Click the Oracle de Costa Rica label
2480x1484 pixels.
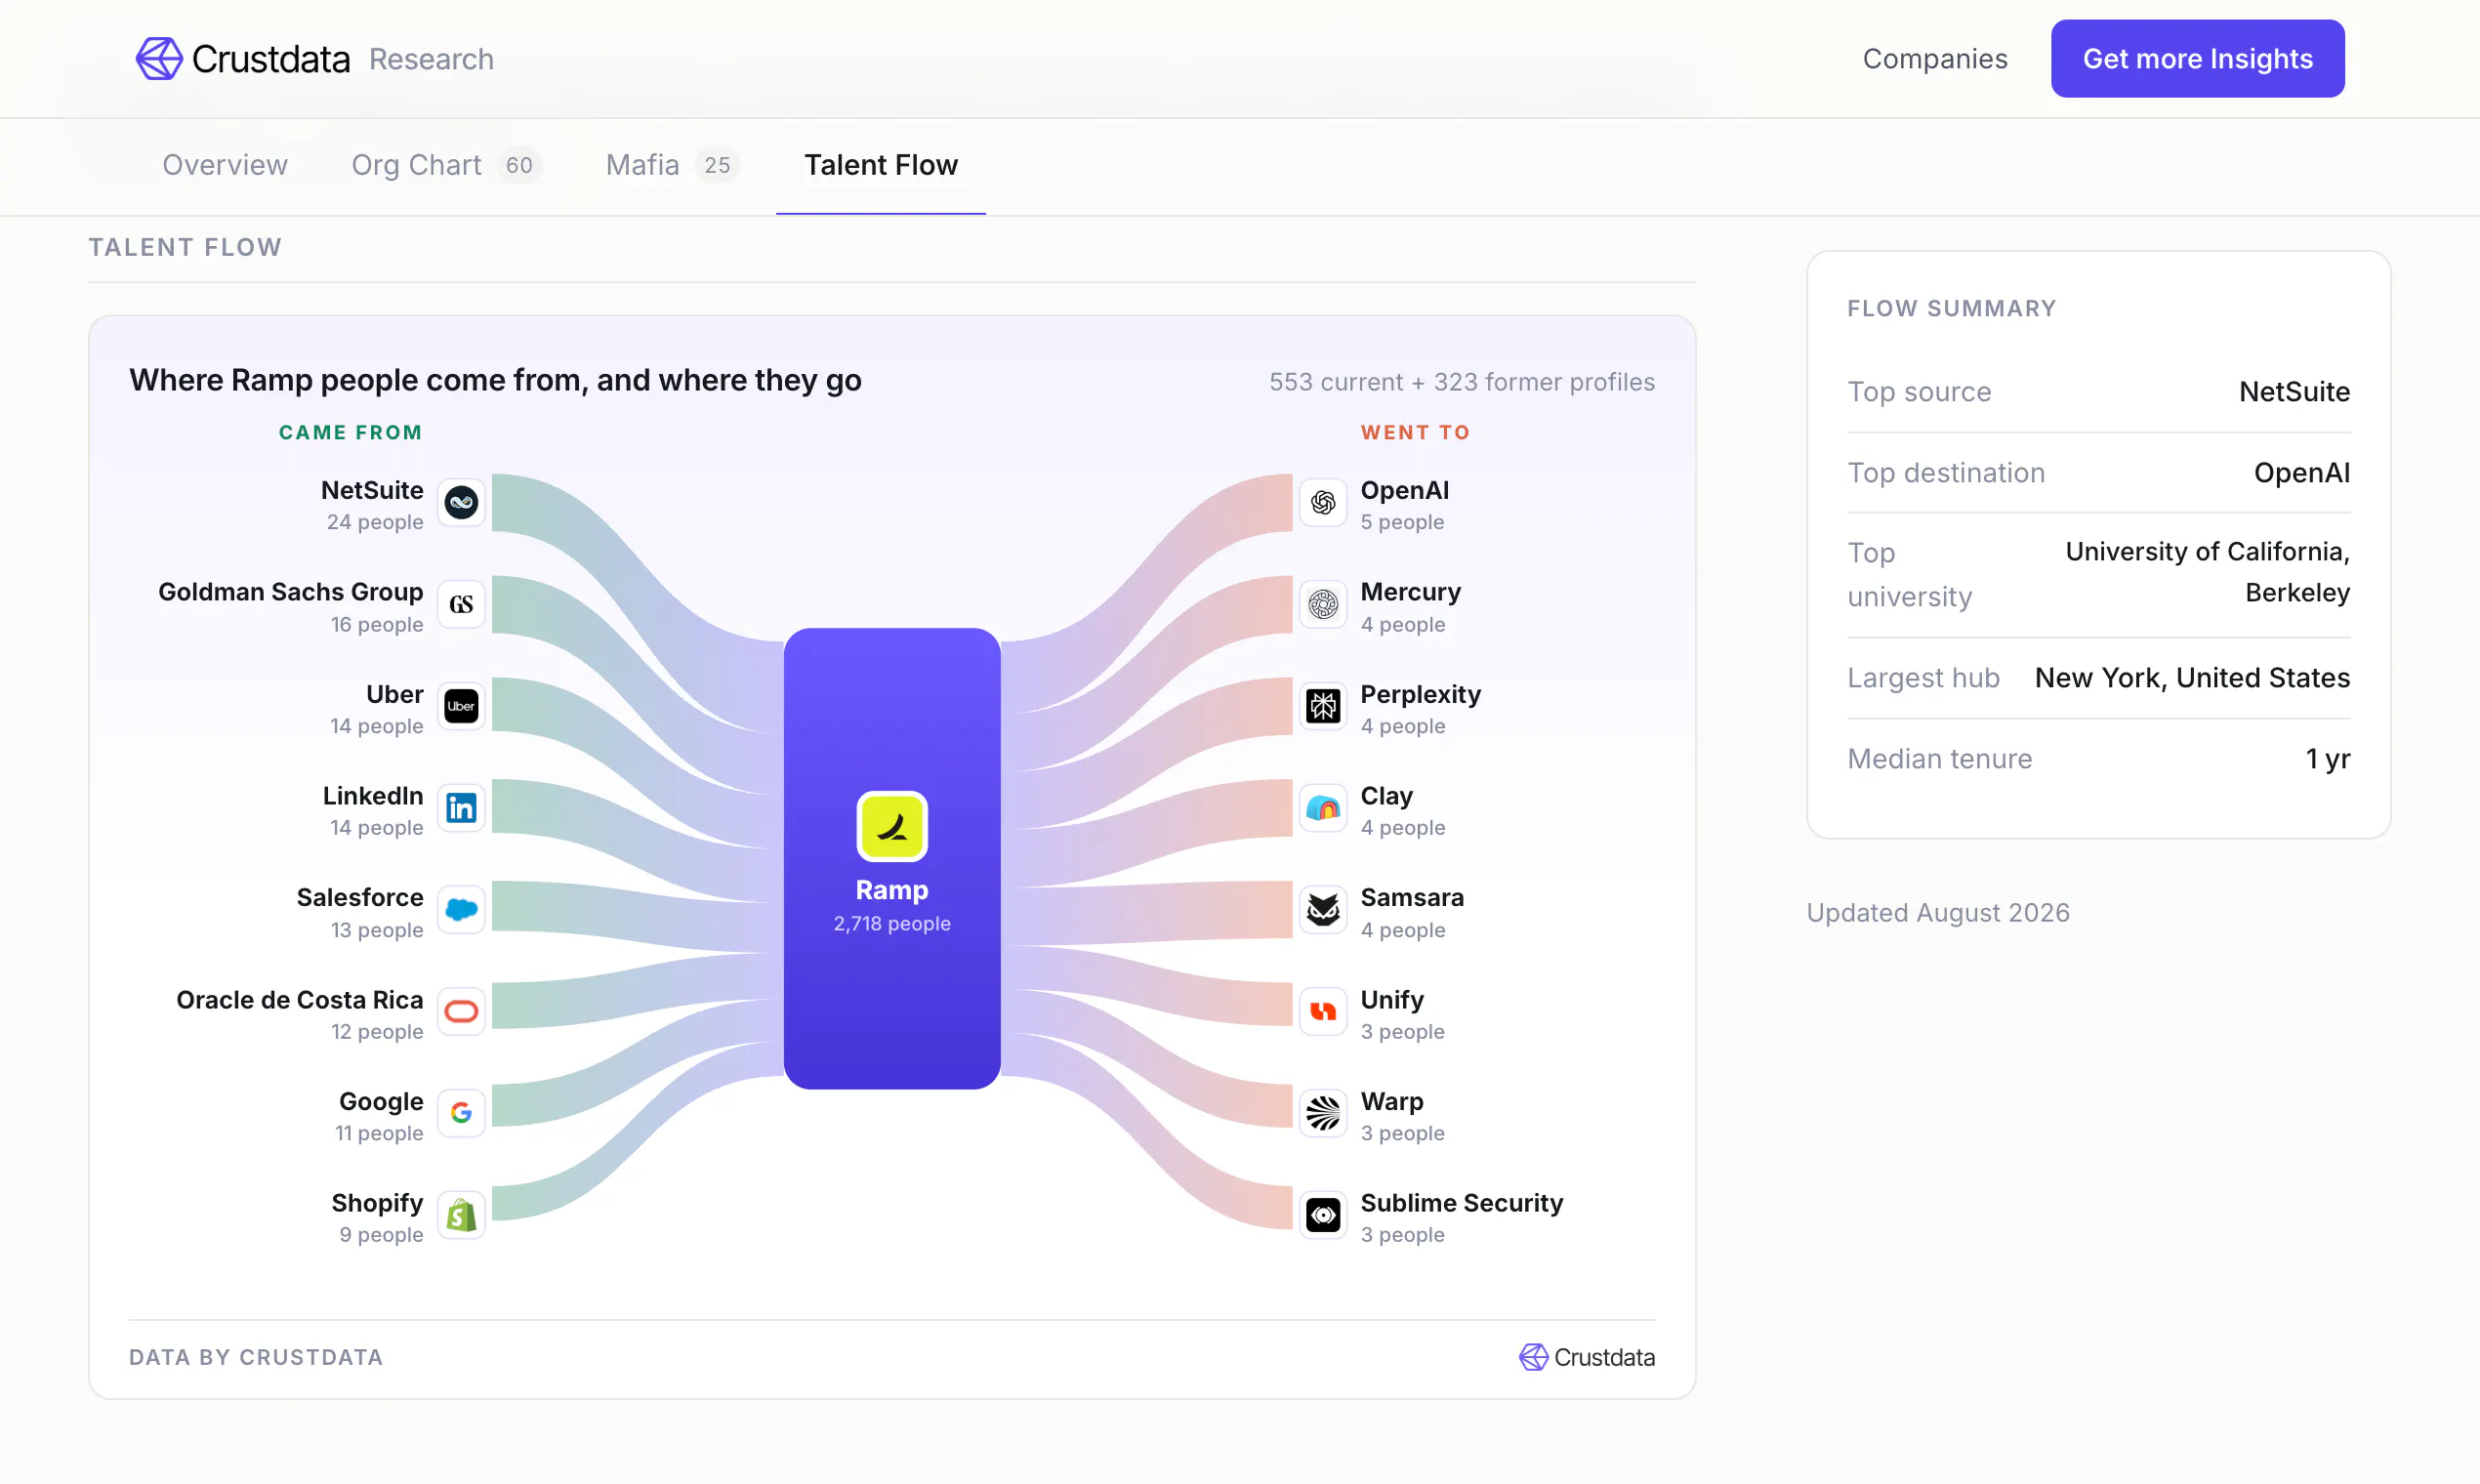pyautogui.click(x=300, y=1000)
